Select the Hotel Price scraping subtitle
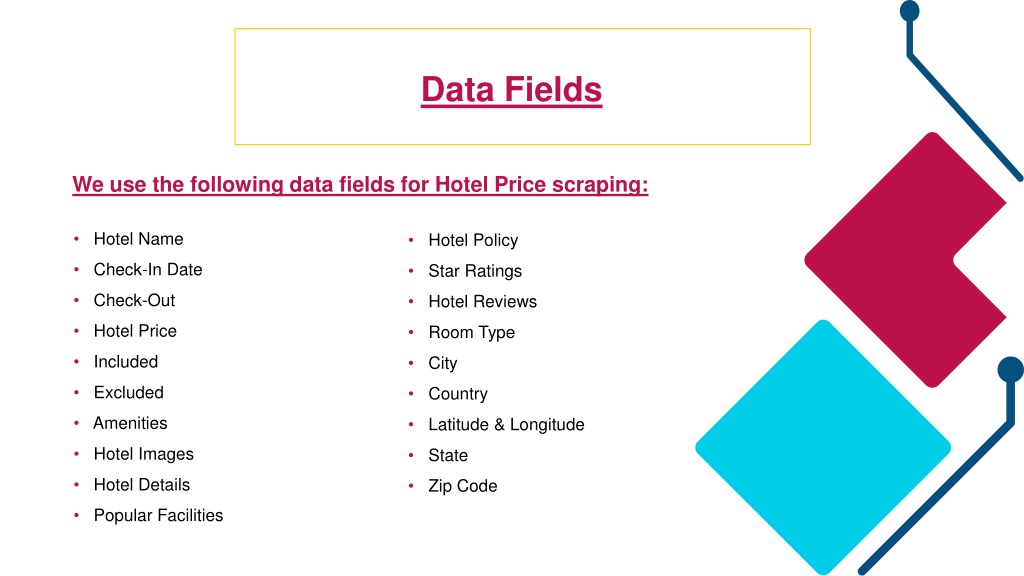 coord(360,184)
